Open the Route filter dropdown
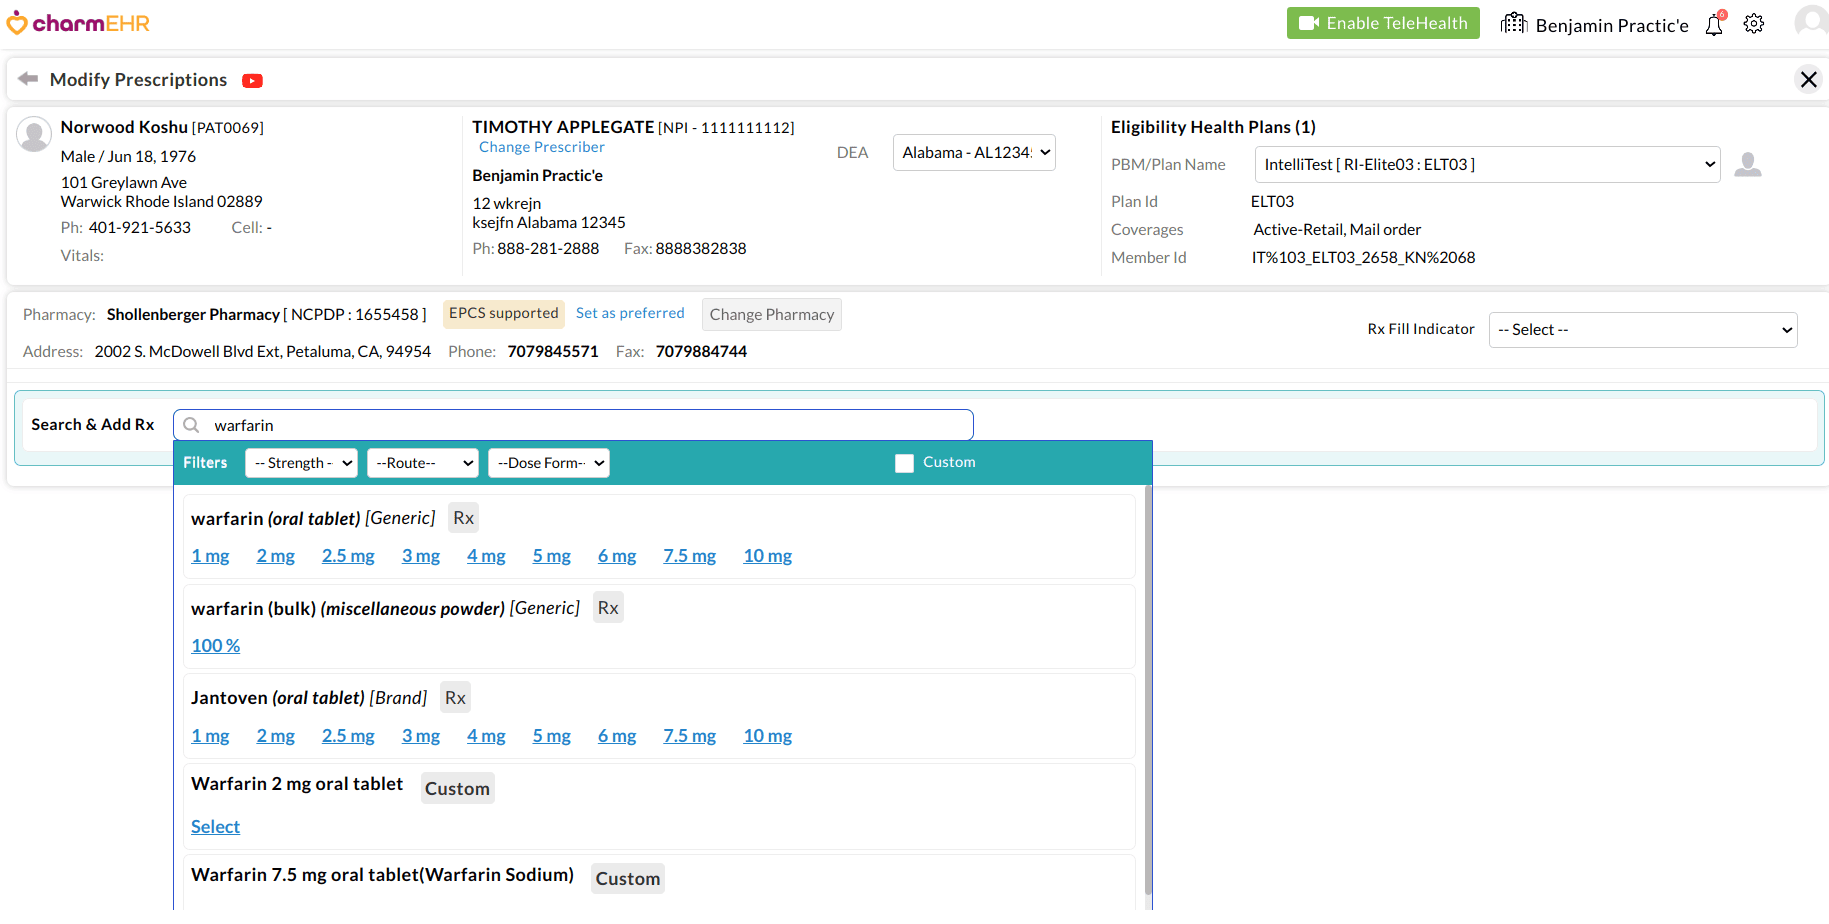 pyautogui.click(x=422, y=463)
